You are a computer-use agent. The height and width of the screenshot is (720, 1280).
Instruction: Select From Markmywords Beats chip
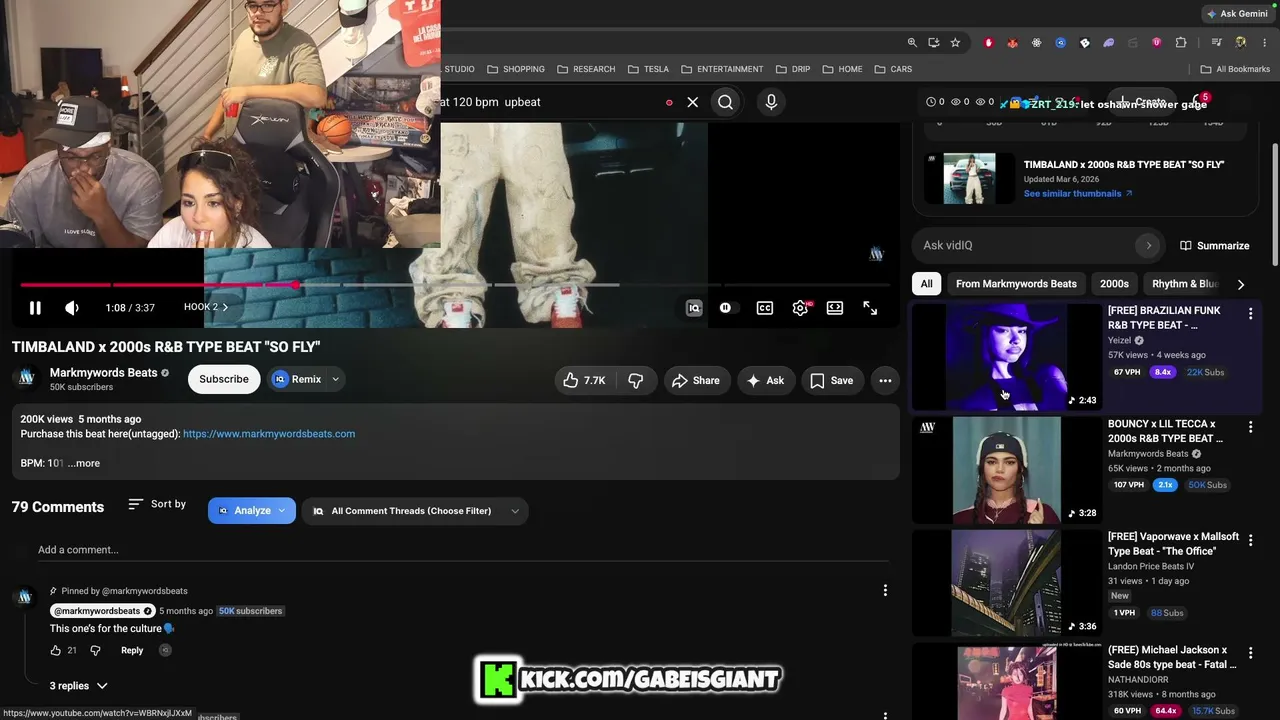coord(1016,284)
